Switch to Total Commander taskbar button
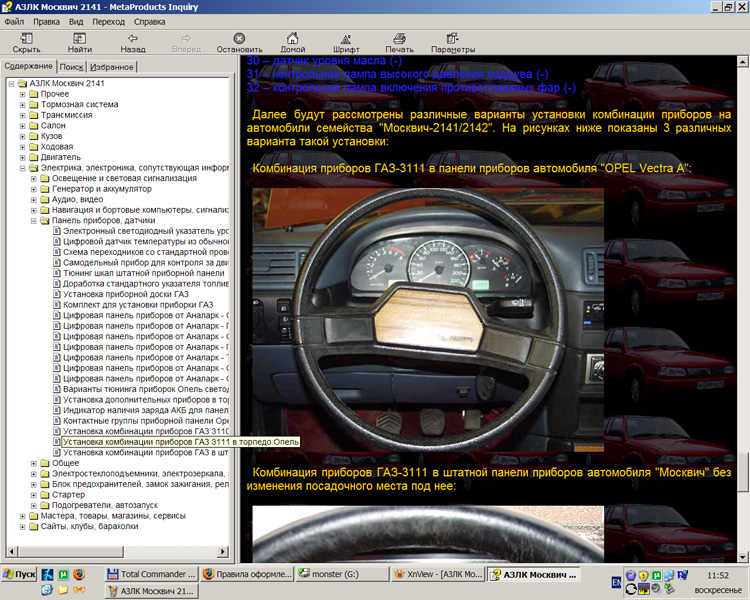 coord(151,574)
